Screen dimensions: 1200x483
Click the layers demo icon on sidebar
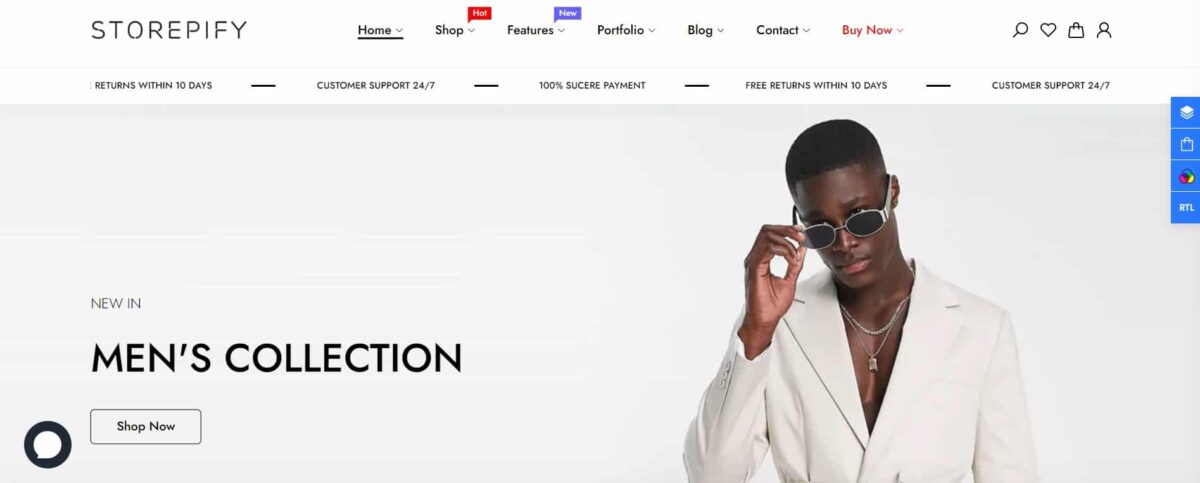point(1186,112)
